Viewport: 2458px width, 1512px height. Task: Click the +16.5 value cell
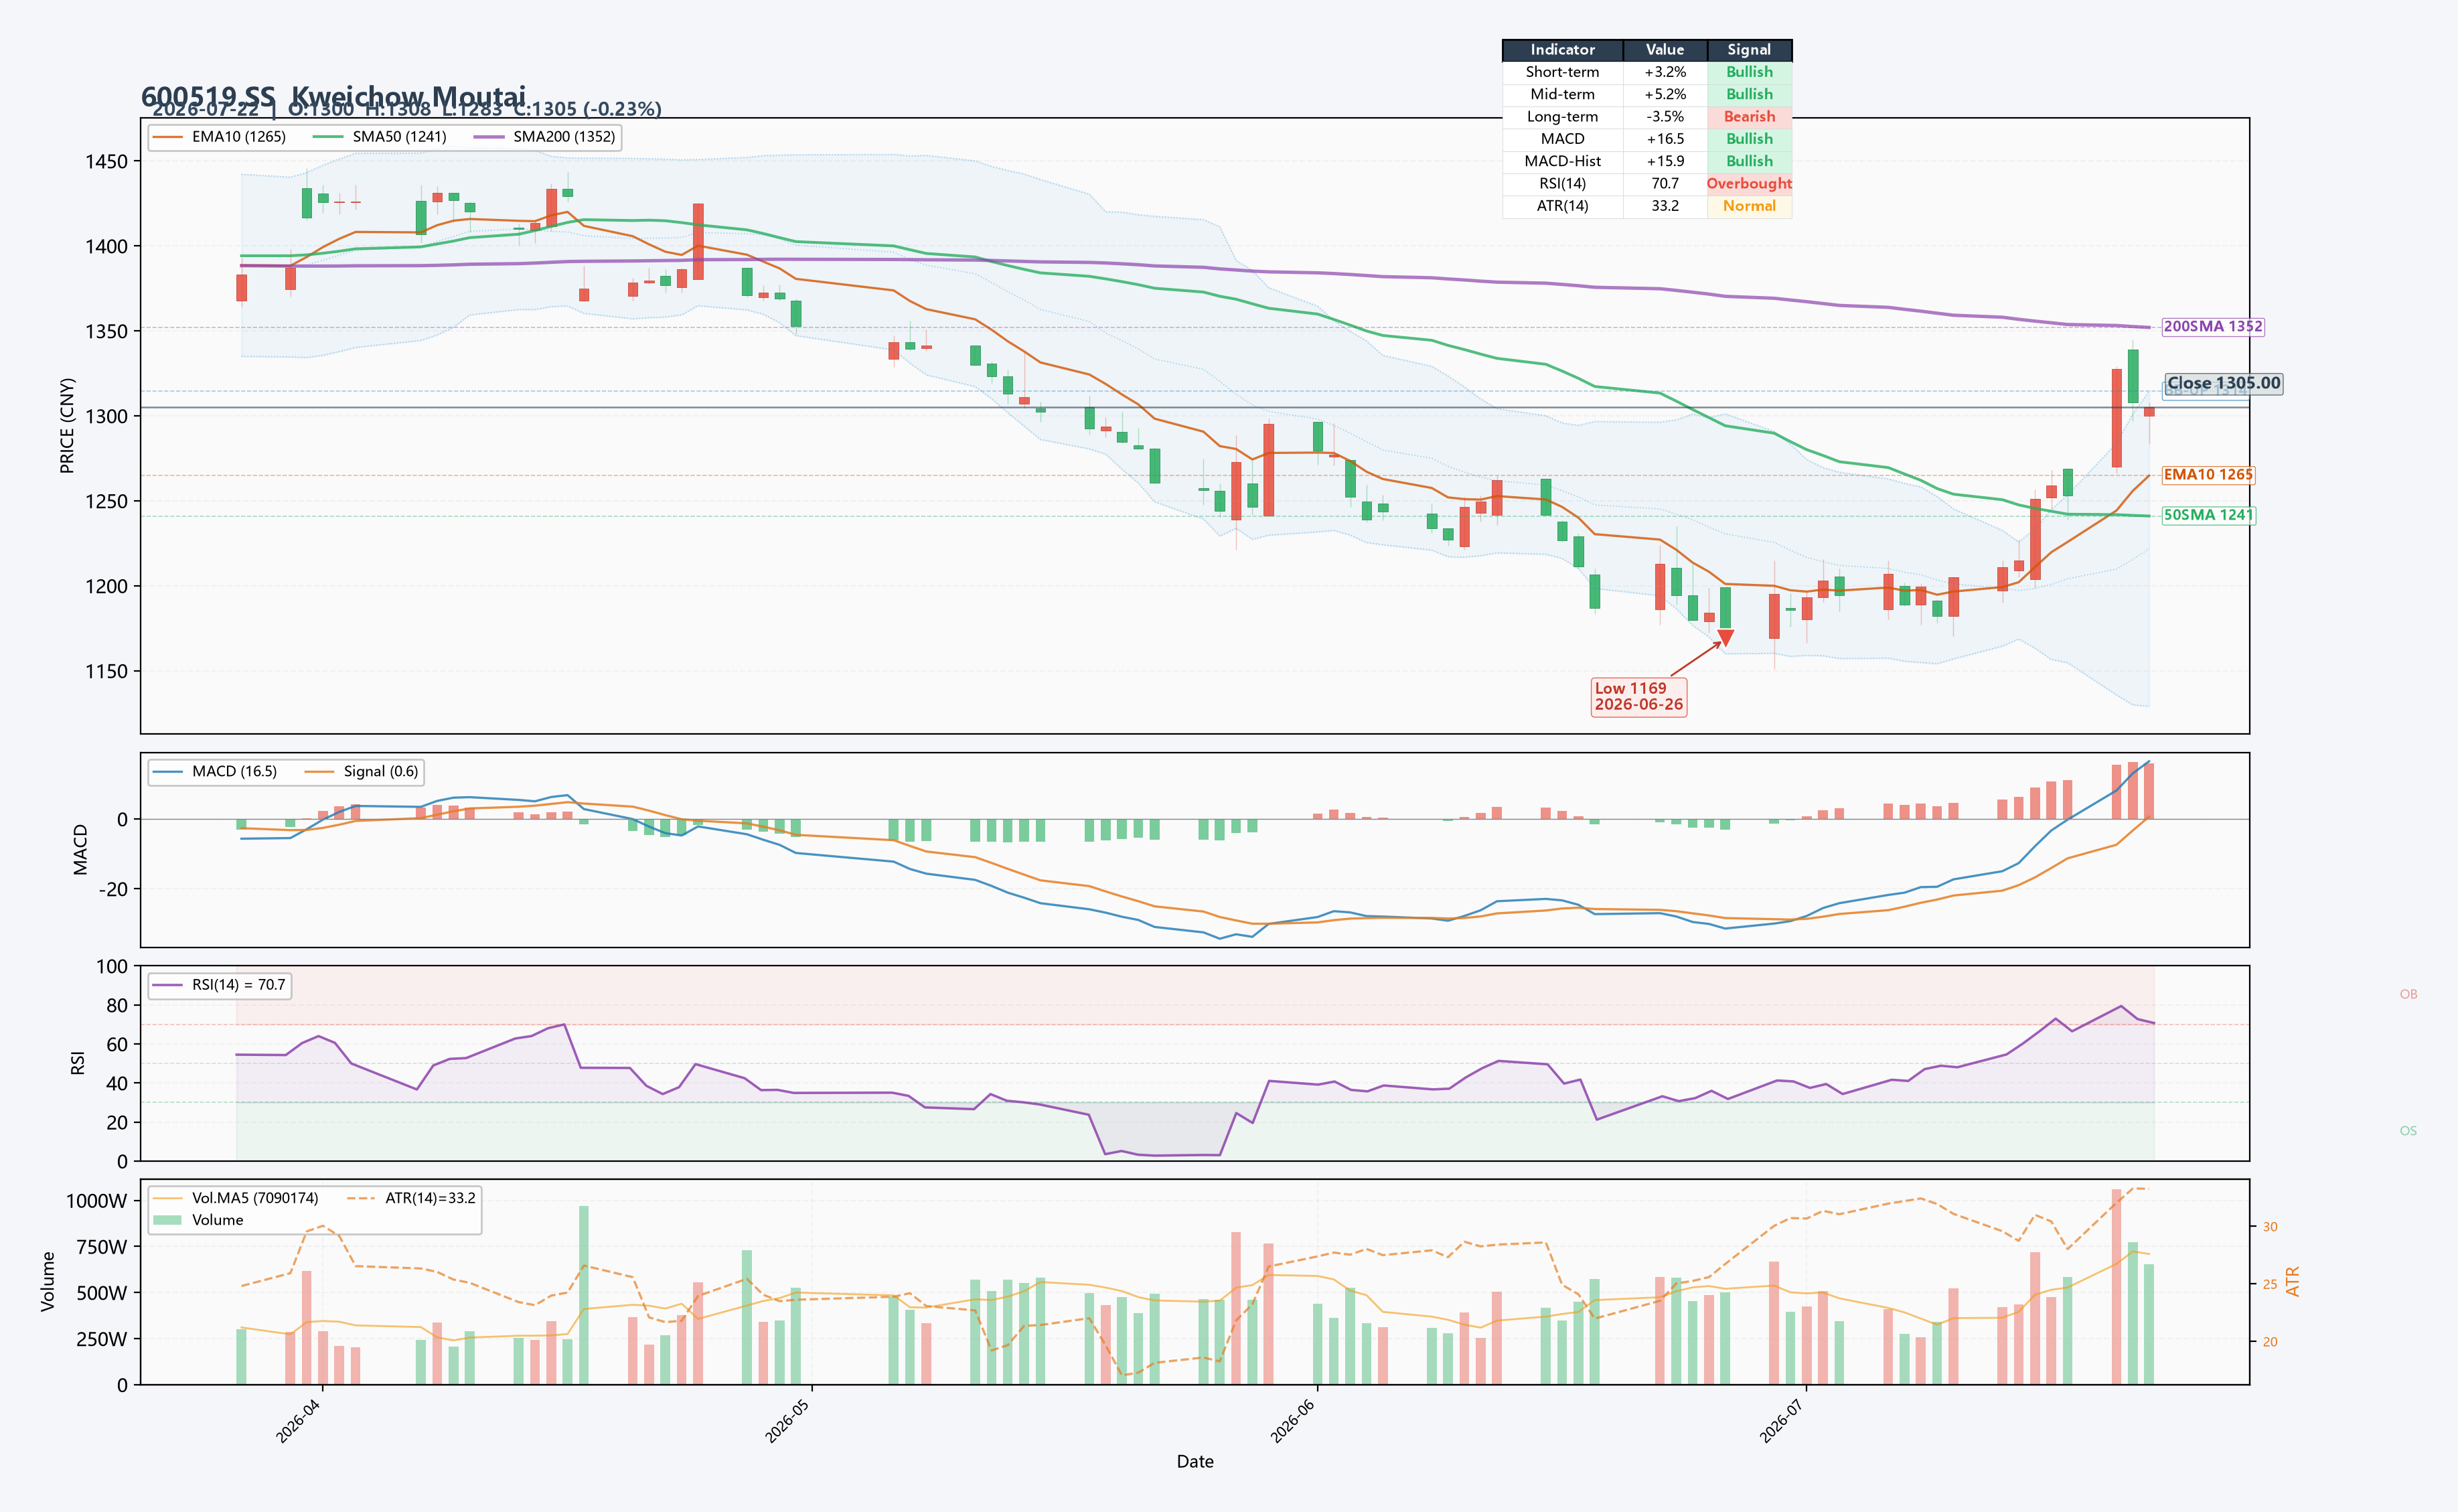click(x=1665, y=139)
